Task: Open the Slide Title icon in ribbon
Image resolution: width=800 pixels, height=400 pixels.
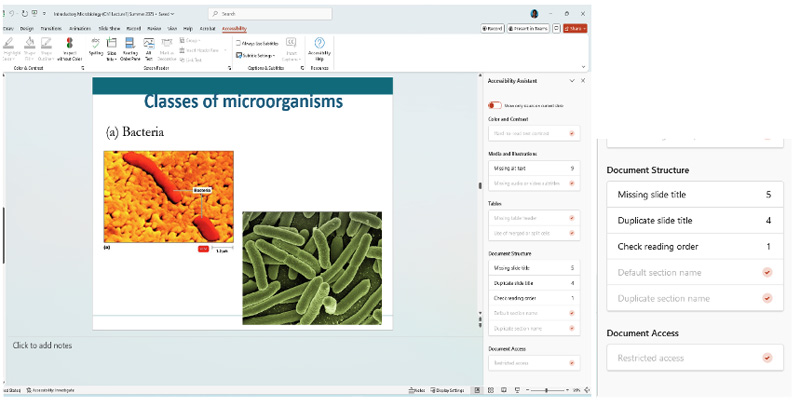Action: (x=112, y=44)
